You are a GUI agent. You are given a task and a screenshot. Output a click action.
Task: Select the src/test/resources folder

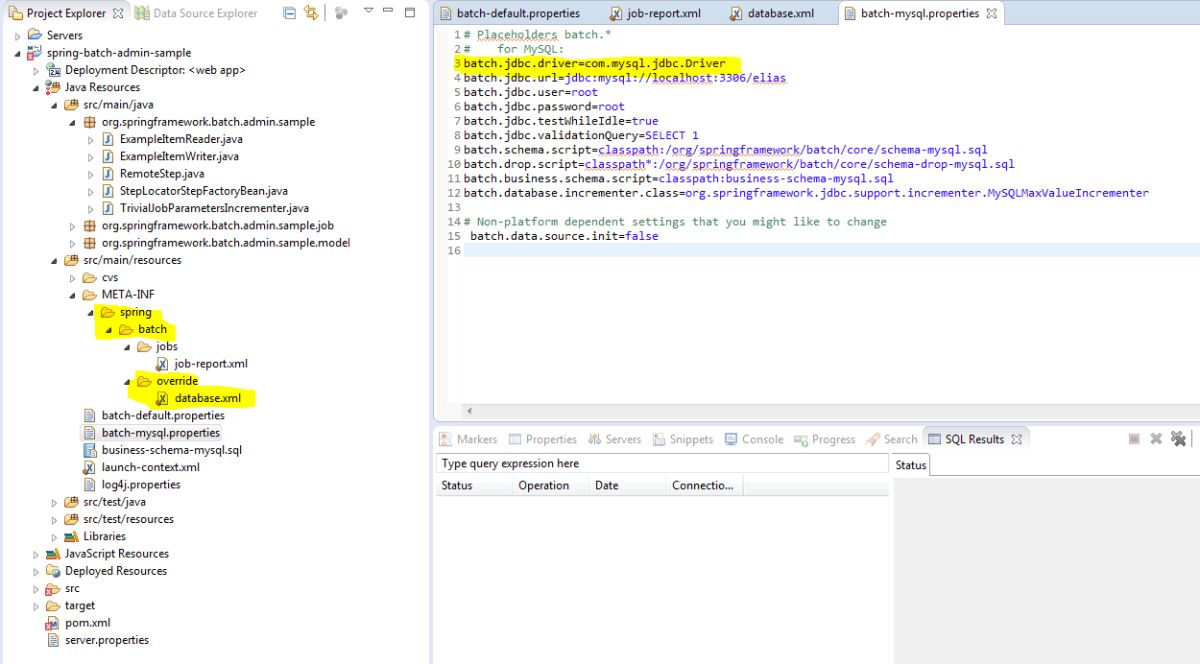(x=128, y=519)
